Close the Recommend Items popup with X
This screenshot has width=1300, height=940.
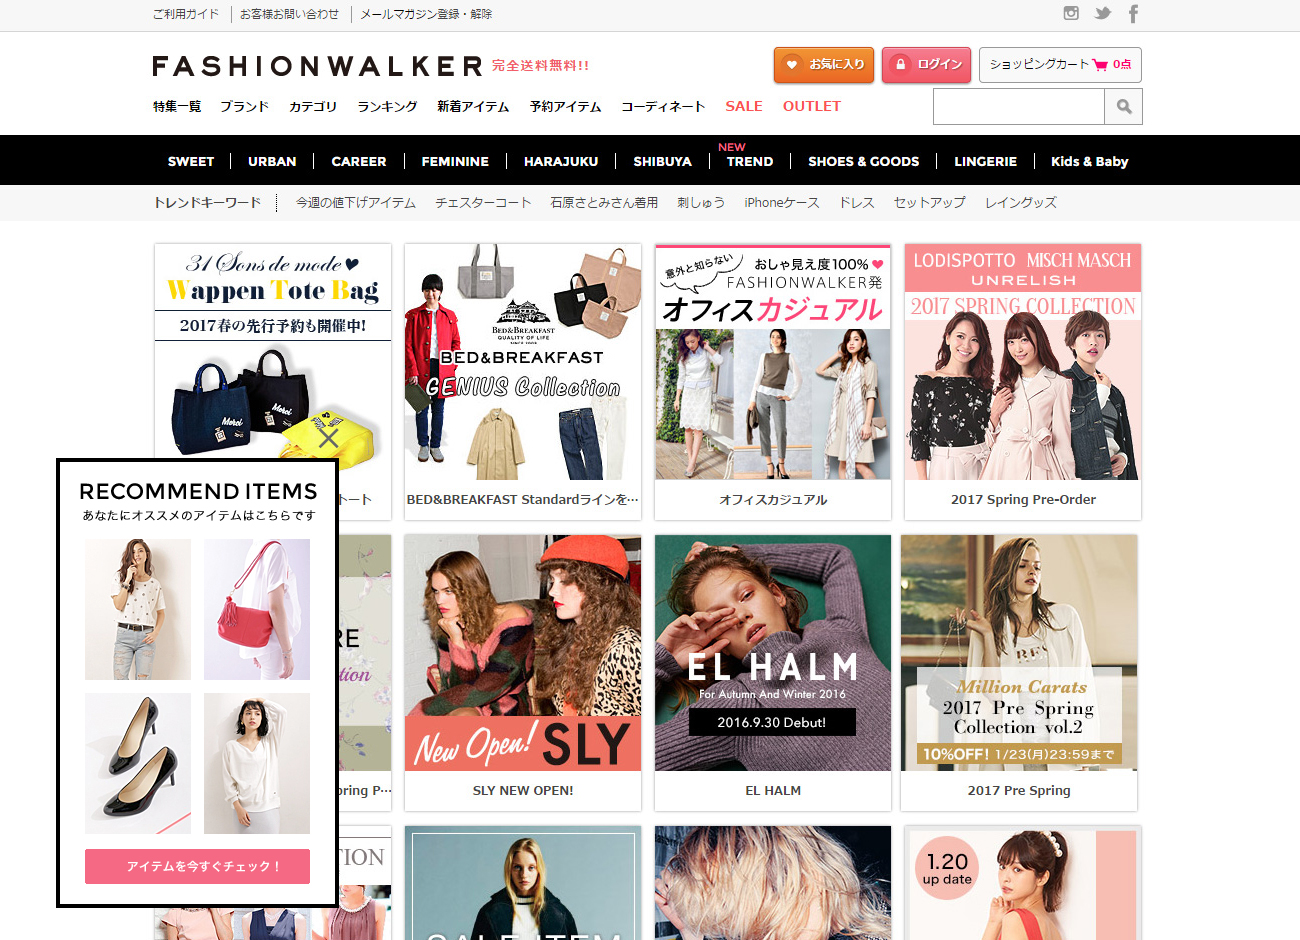tap(328, 438)
